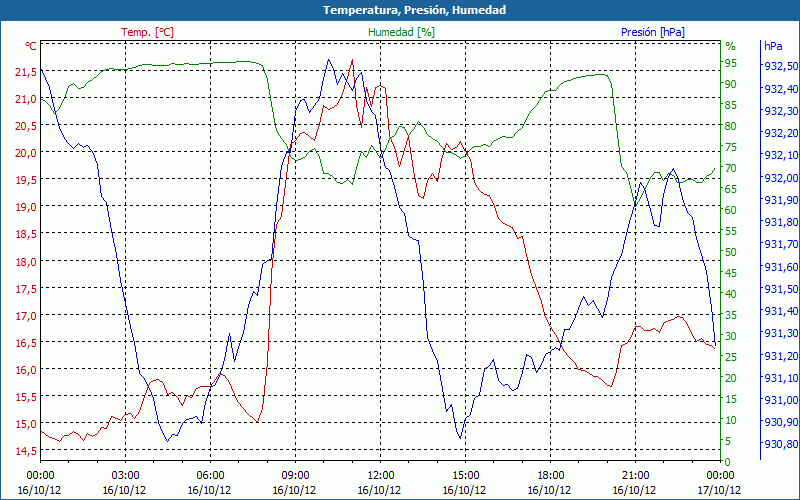Click the 90 humidity axis value
The image size is (800, 500).
[x=731, y=84]
